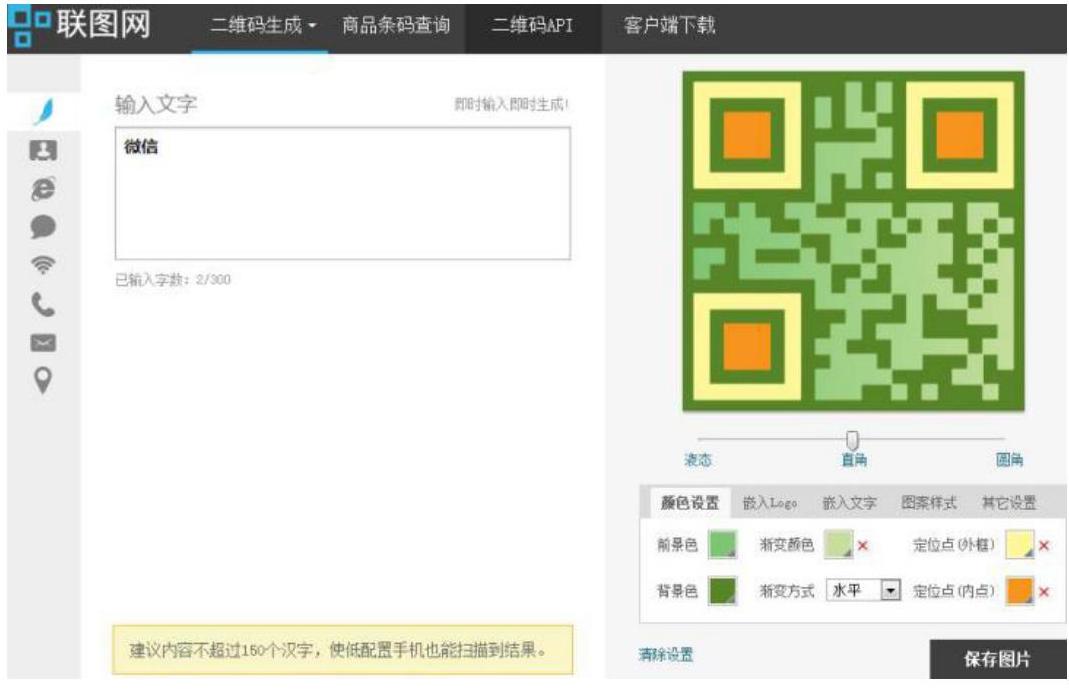Select the WiFi icon in sidebar

(43, 265)
